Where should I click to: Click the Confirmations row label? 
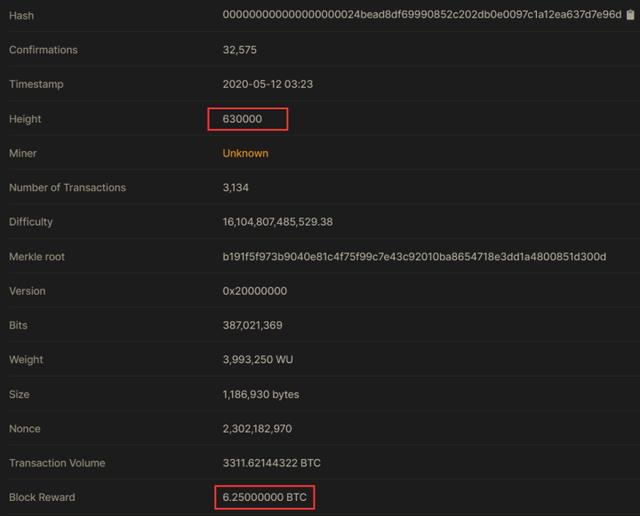43,50
